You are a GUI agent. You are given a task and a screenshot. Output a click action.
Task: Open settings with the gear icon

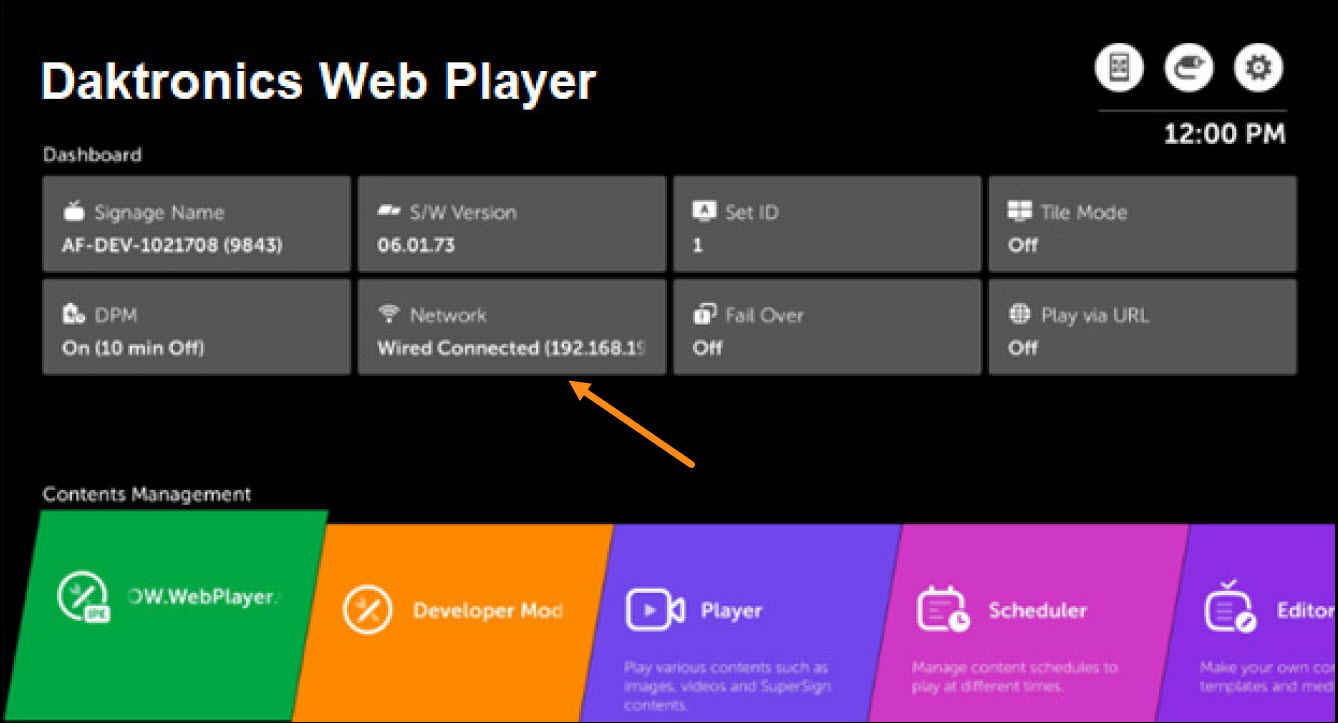[x=1258, y=68]
